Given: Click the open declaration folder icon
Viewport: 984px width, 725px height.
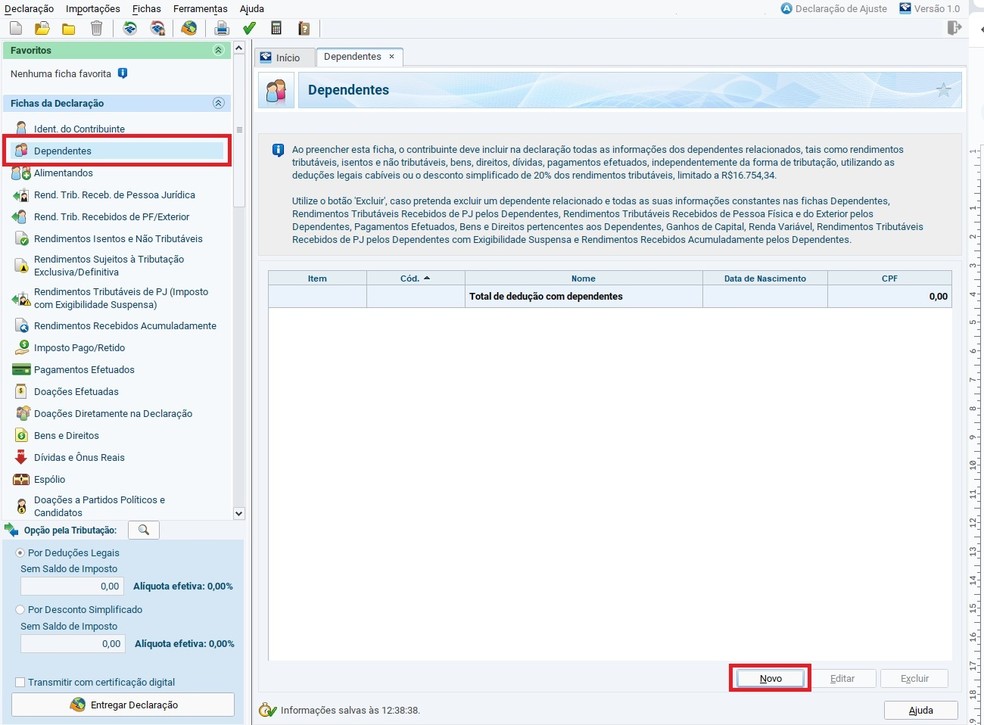Looking at the screenshot, I should 42,28.
